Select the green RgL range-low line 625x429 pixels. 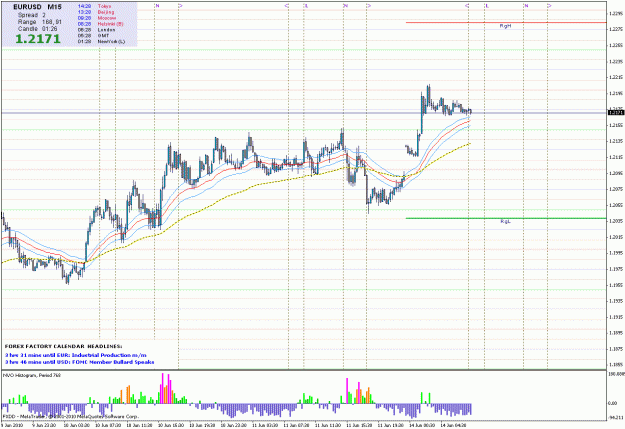(x=506, y=218)
